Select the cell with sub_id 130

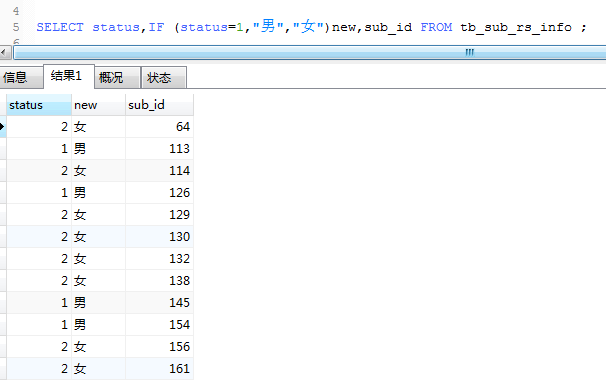coord(159,237)
